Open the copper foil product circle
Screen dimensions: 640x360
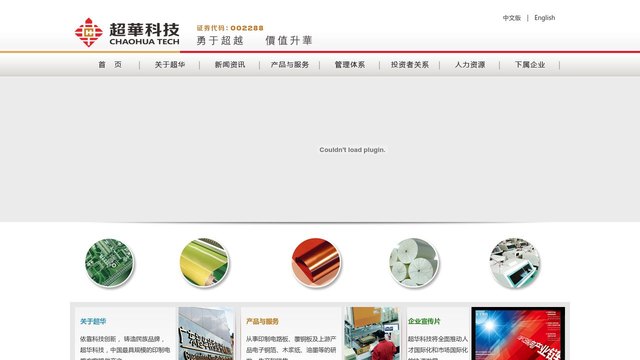(x=316, y=263)
